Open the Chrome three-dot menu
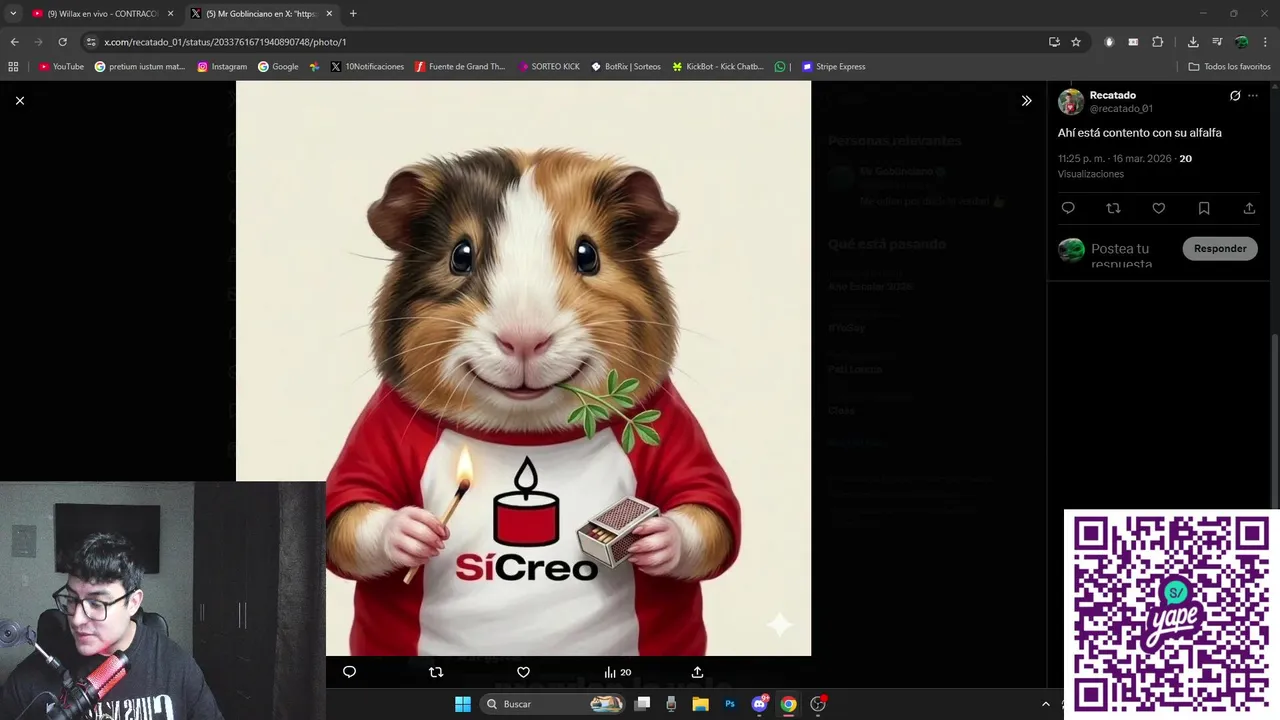 (1265, 42)
